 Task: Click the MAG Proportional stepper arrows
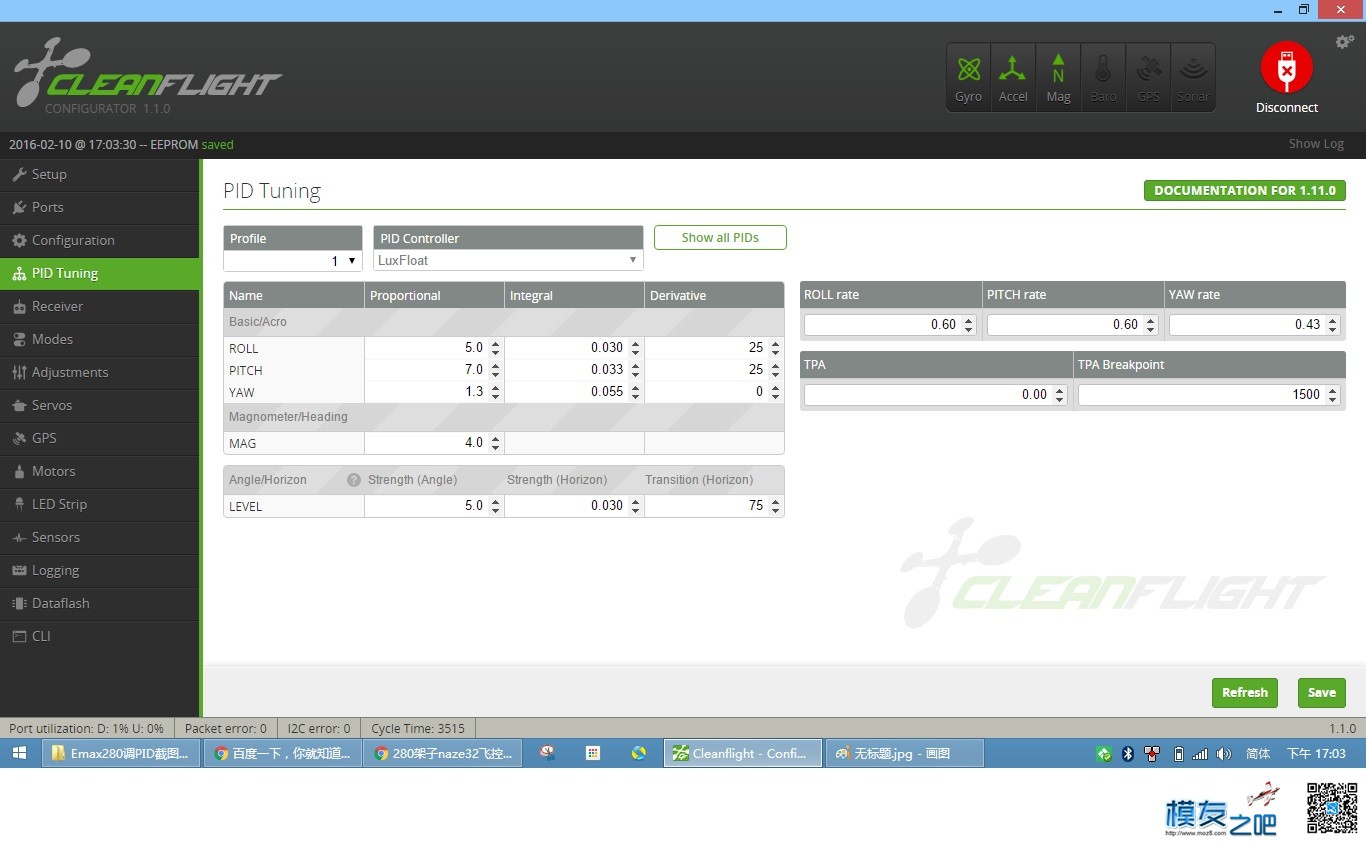(x=495, y=443)
